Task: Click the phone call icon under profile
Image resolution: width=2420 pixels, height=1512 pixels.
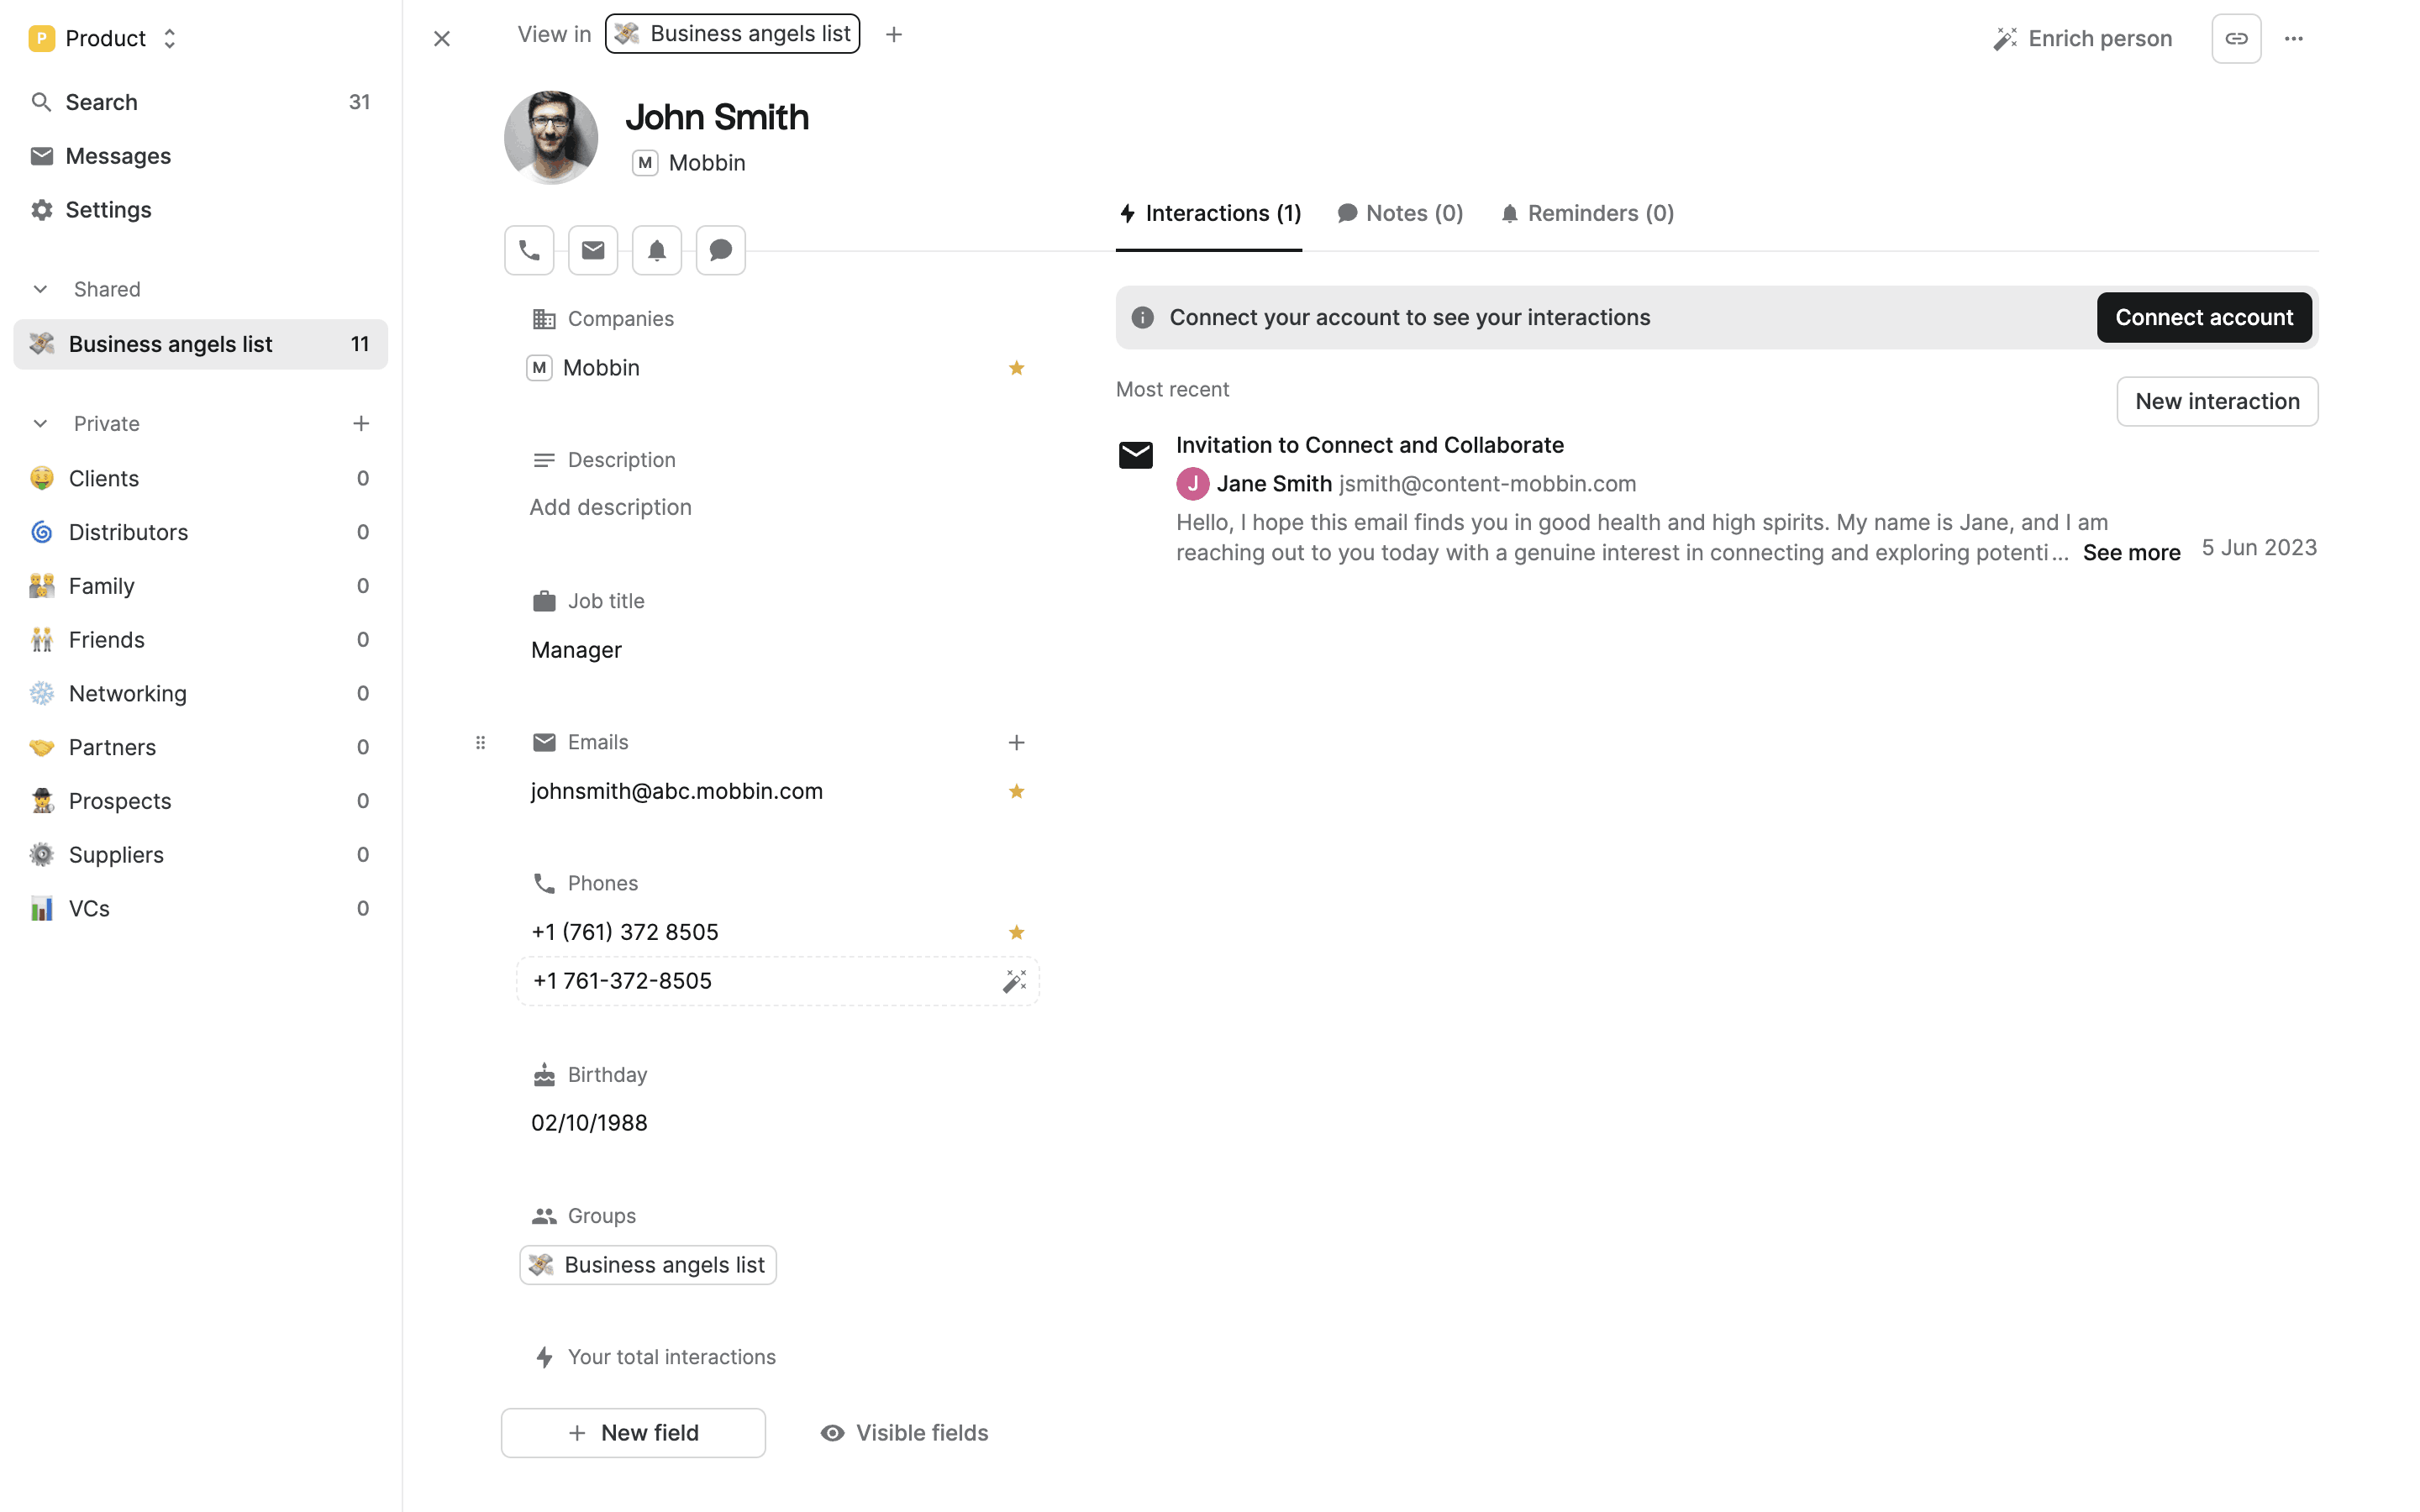Action: pyautogui.click(x=529, y=250)
